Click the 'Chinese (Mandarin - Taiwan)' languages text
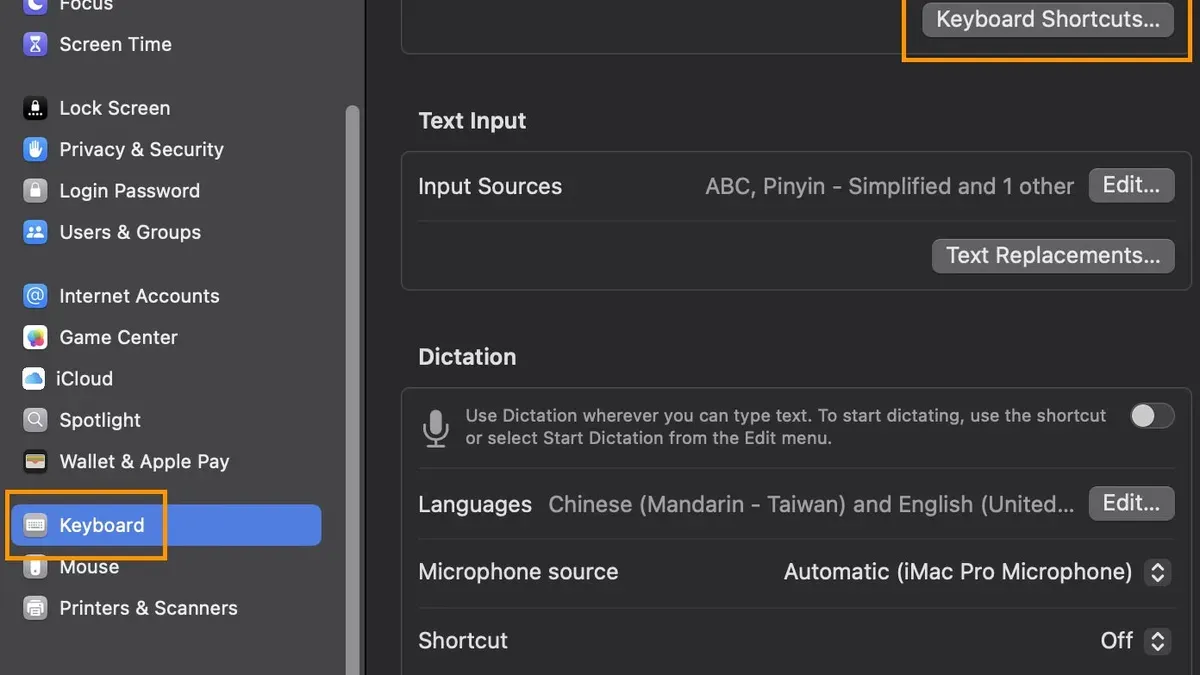The width and height of the screenshot is (1200, 675). point(811,504)
